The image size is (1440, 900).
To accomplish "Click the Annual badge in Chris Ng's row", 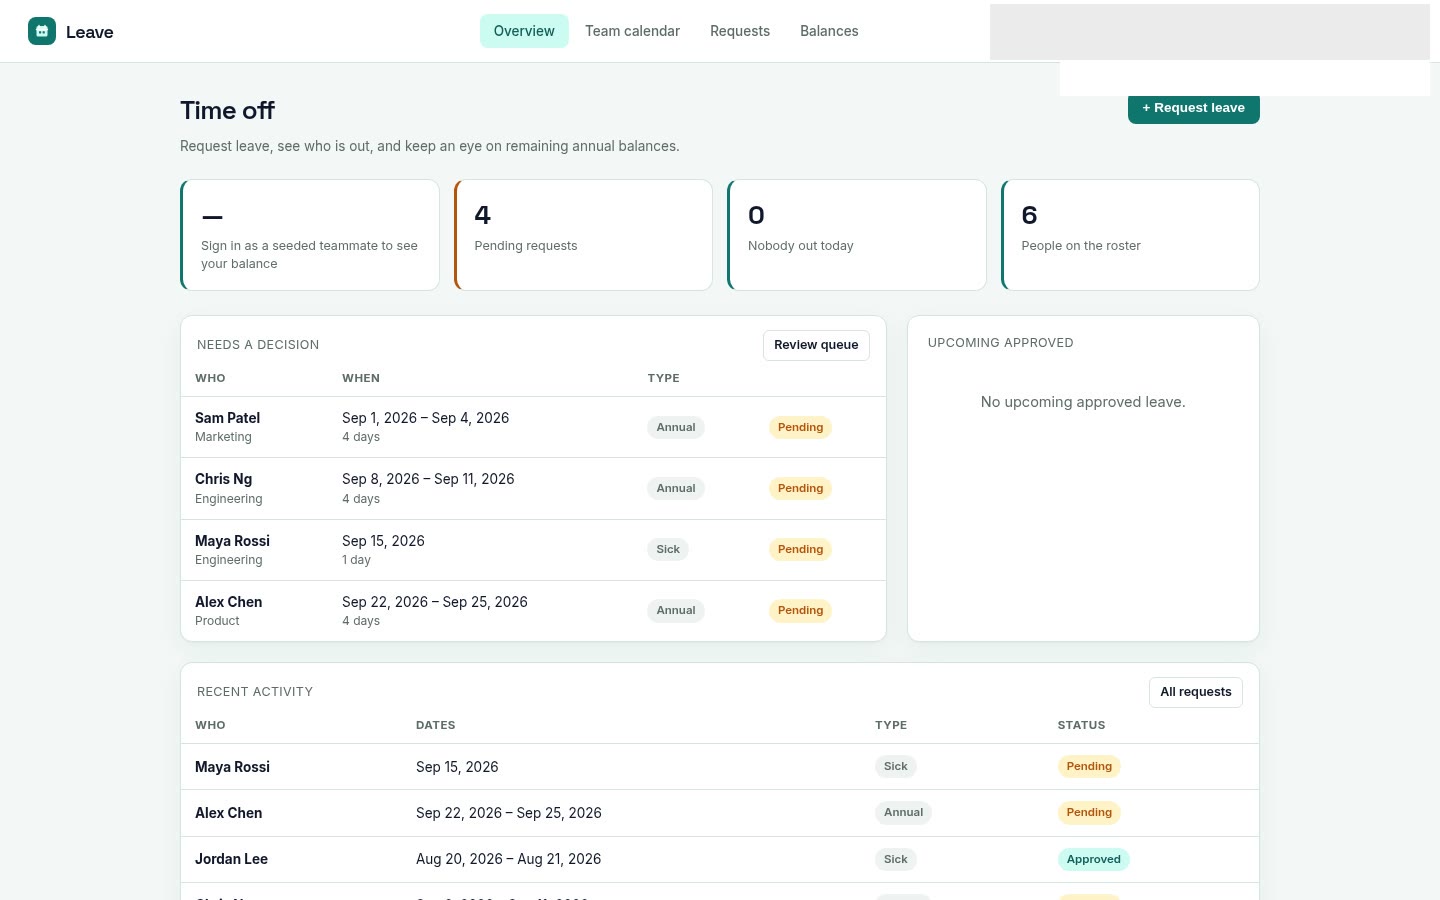I will [x=676, y=488].
